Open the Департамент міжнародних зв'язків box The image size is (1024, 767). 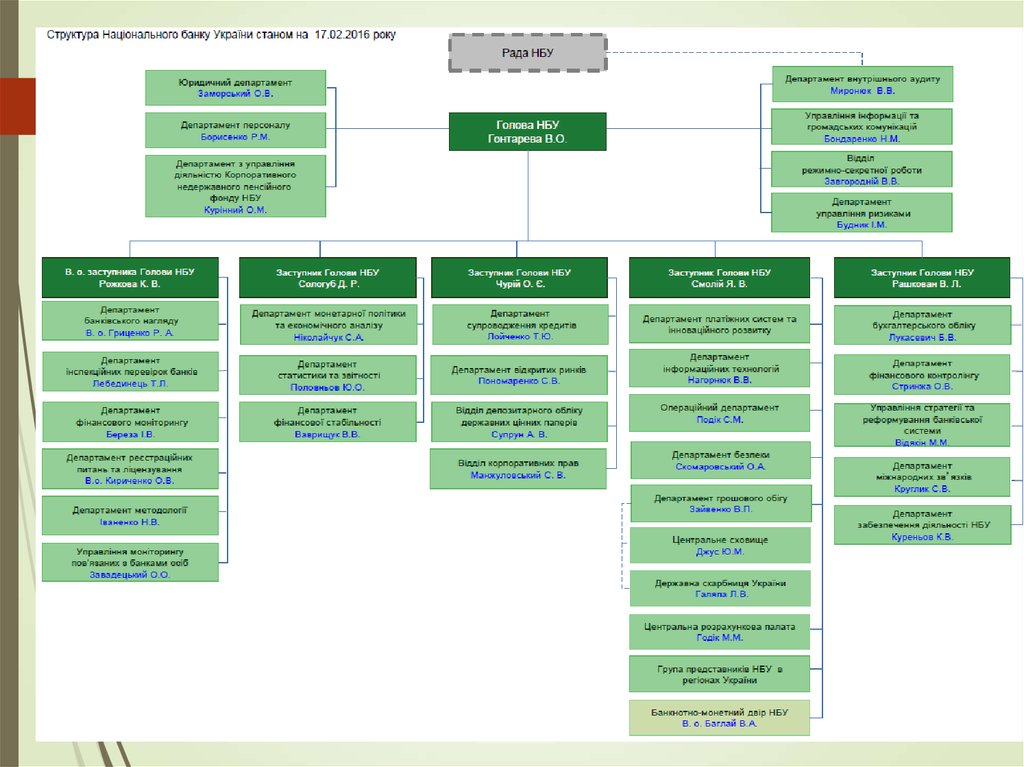pos(922,477)
